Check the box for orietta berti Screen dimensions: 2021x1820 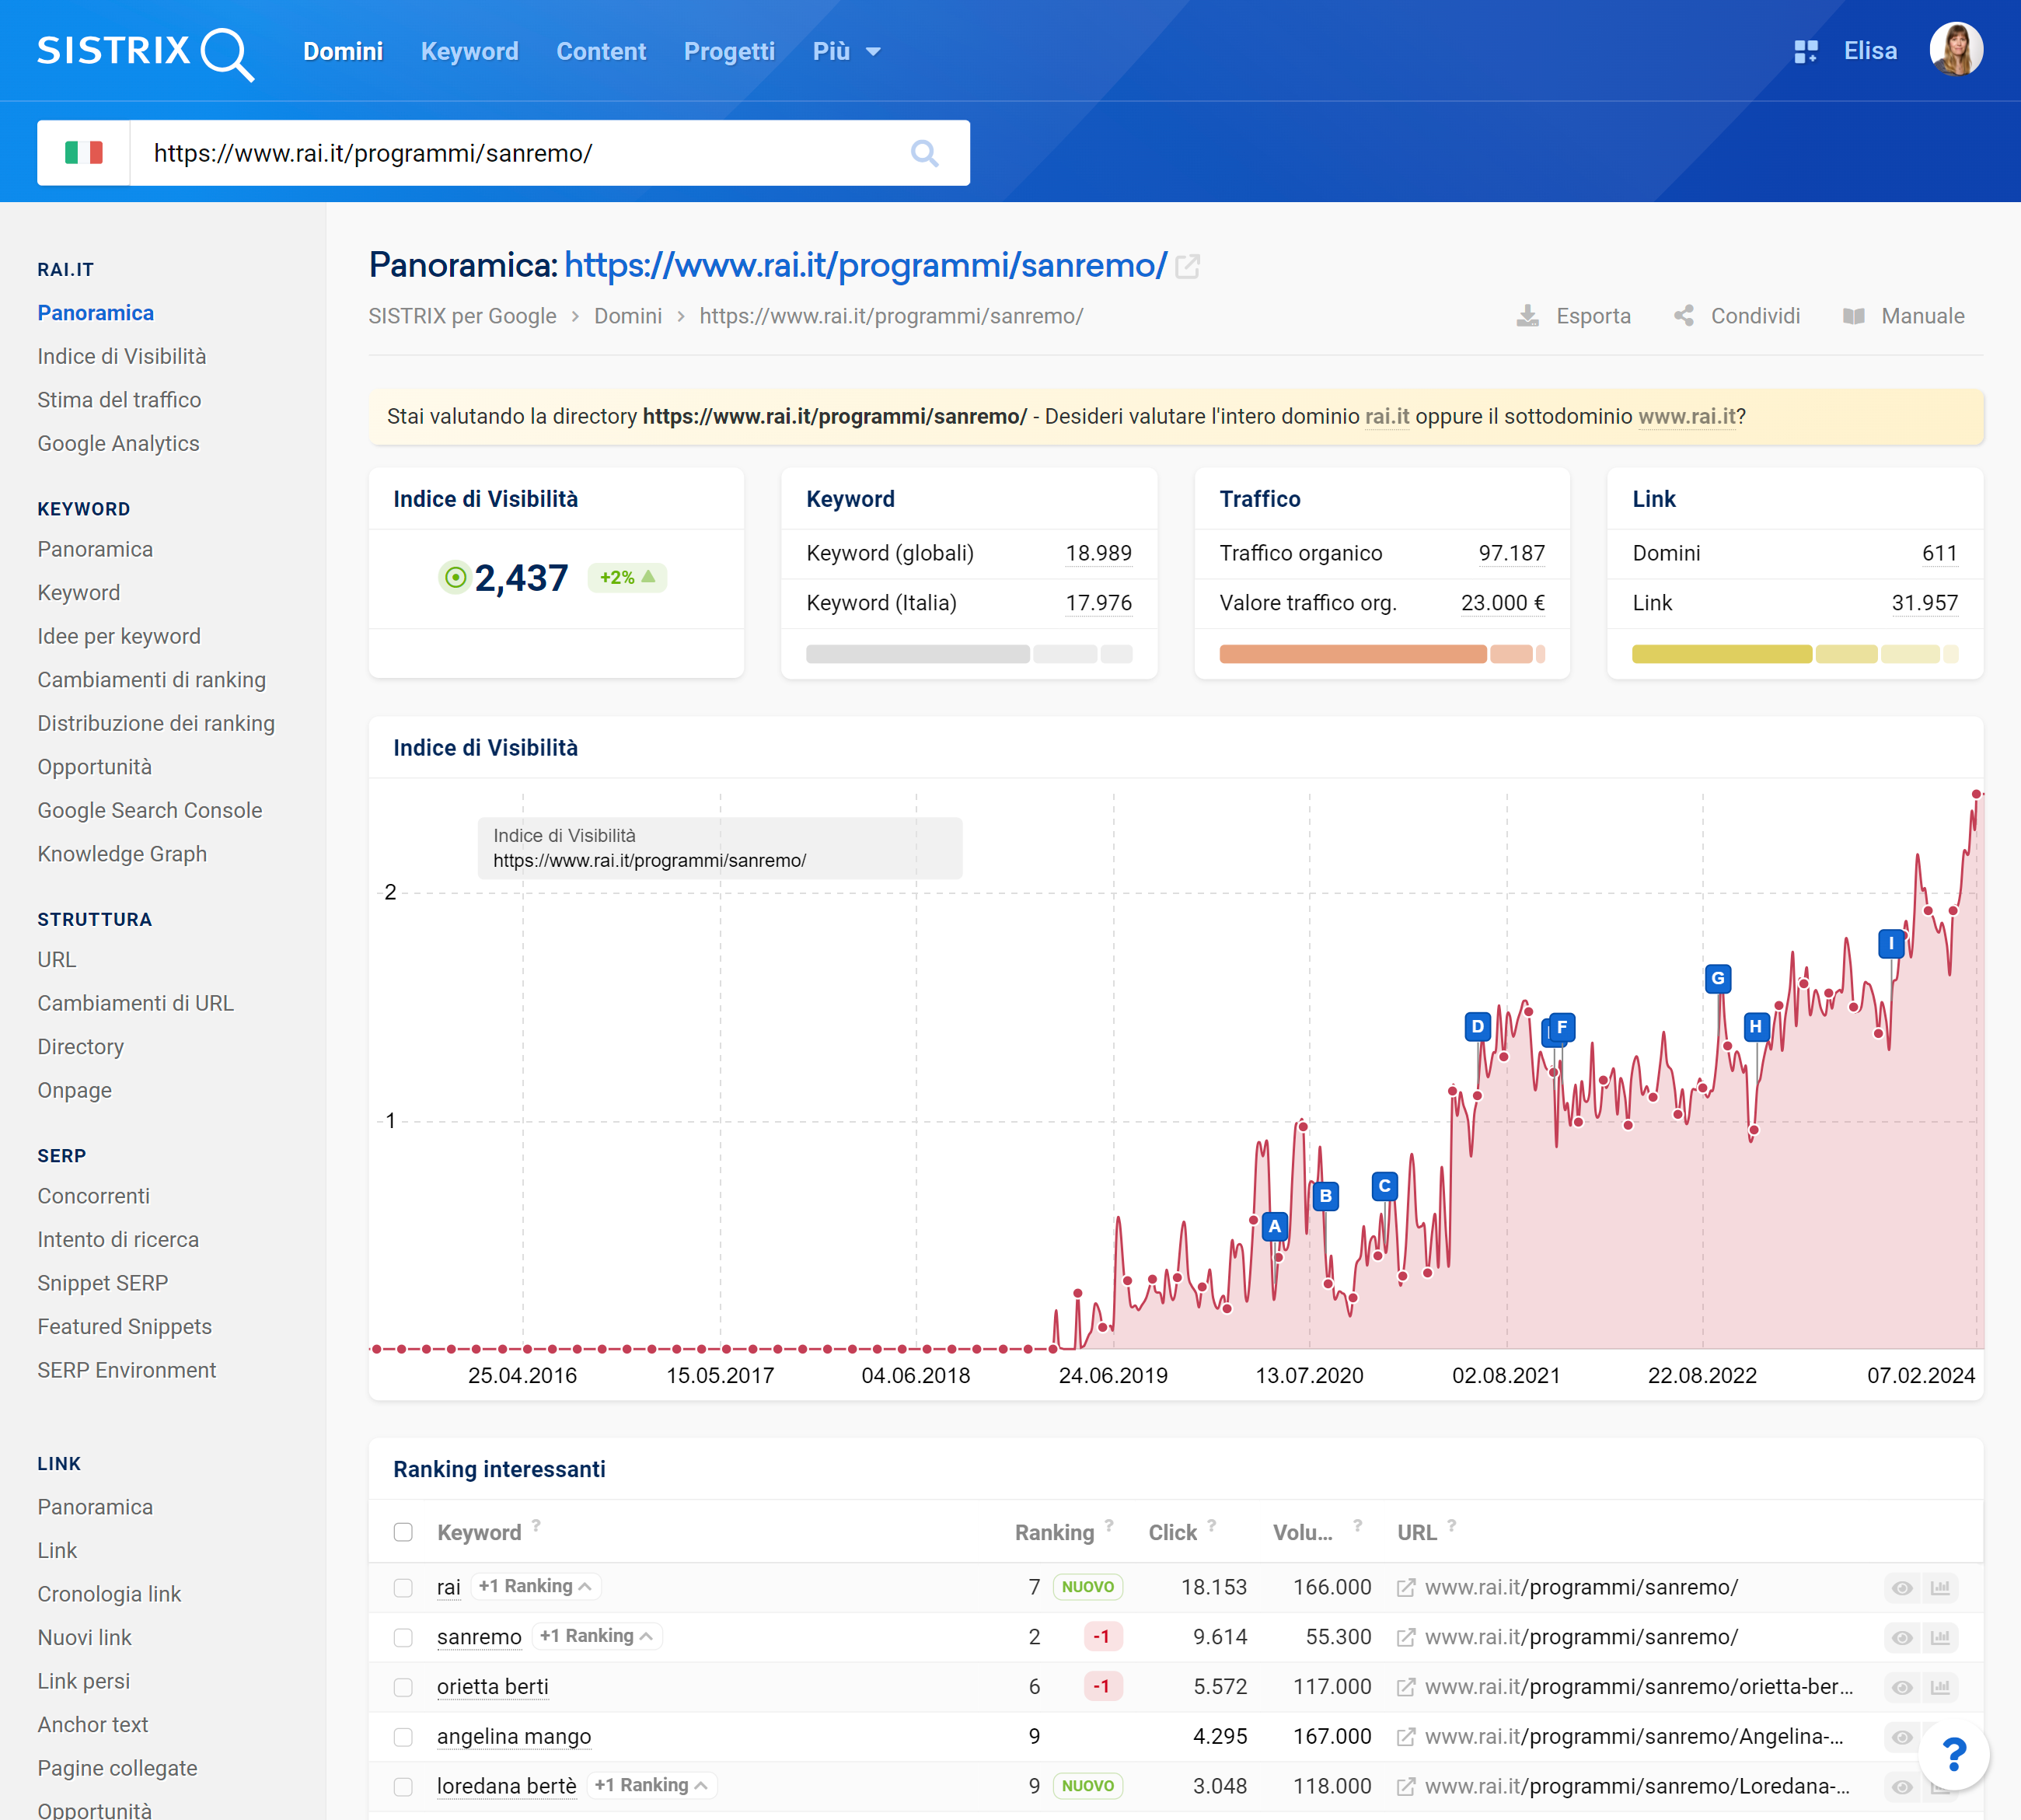[x=403, y=1688]
